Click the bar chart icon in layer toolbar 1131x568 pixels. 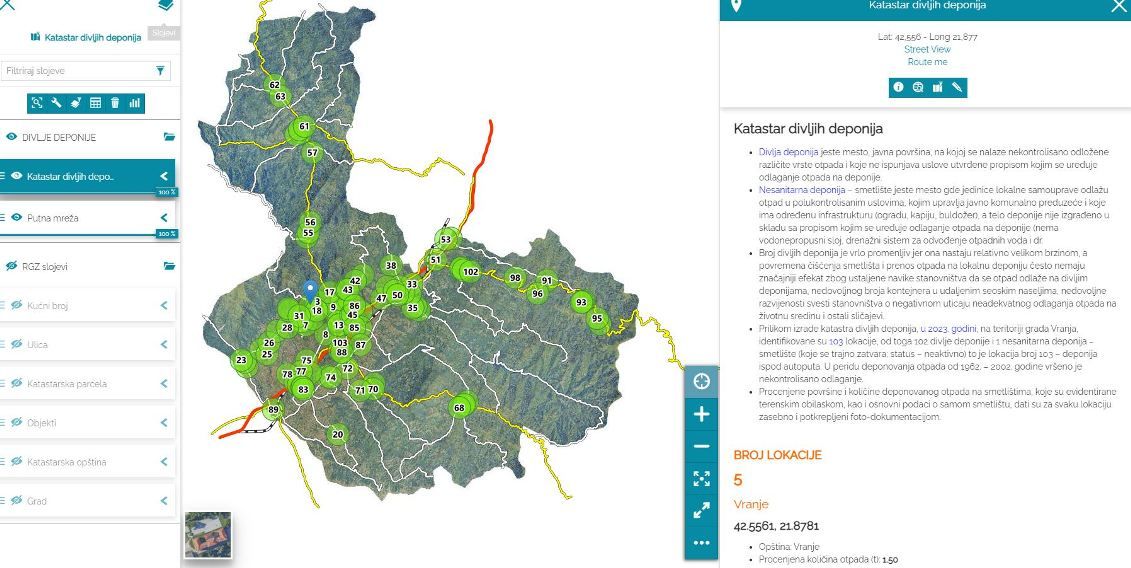click(x=135, y=102)
